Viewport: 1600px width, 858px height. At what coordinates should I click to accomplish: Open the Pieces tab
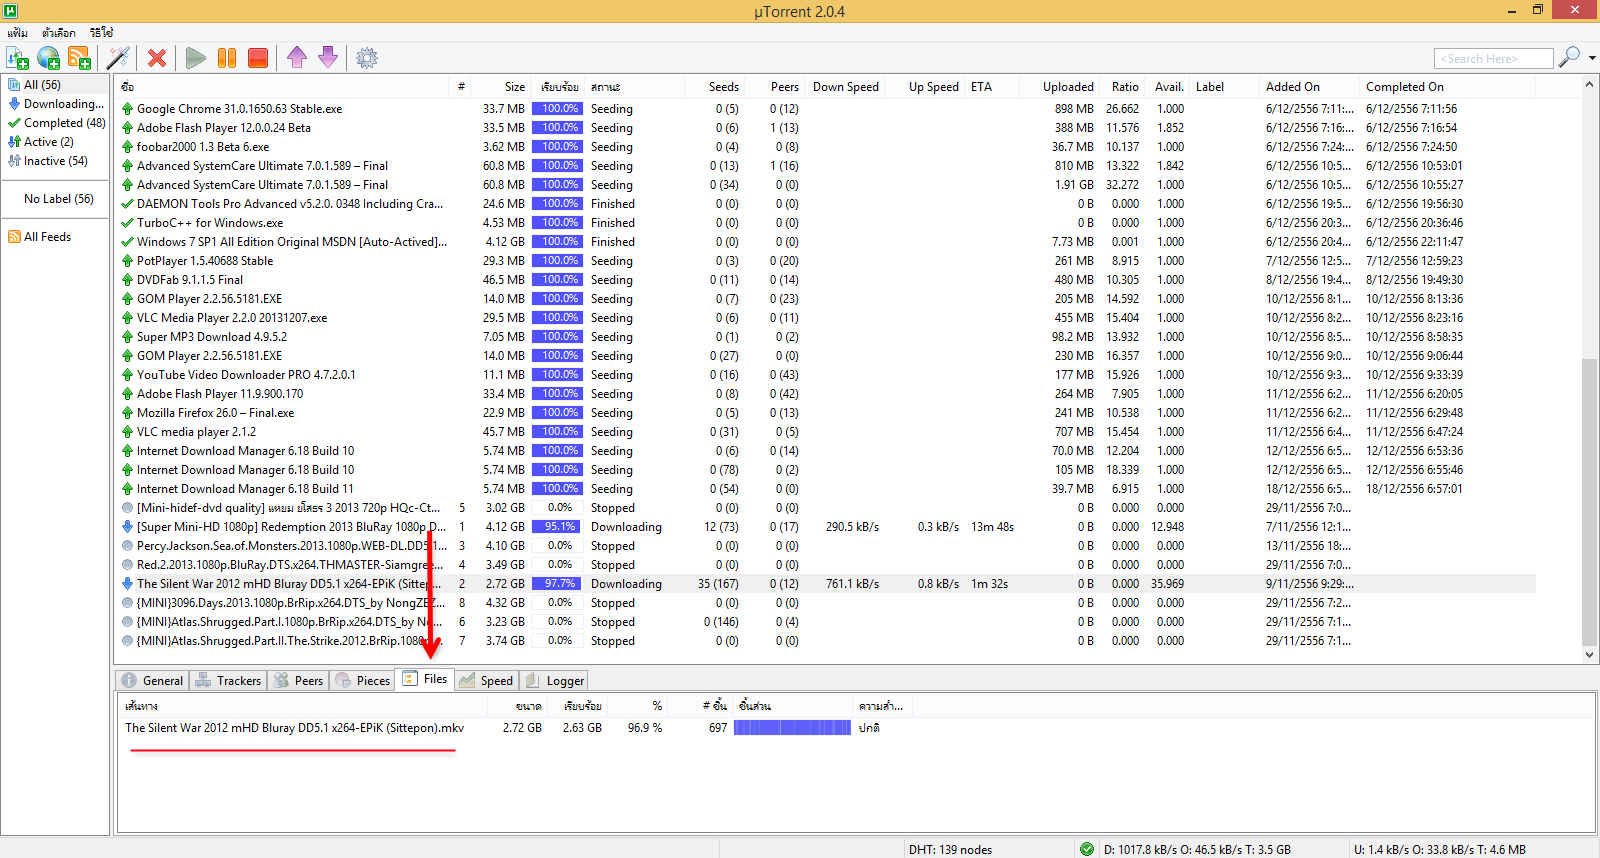pos(363,681)
